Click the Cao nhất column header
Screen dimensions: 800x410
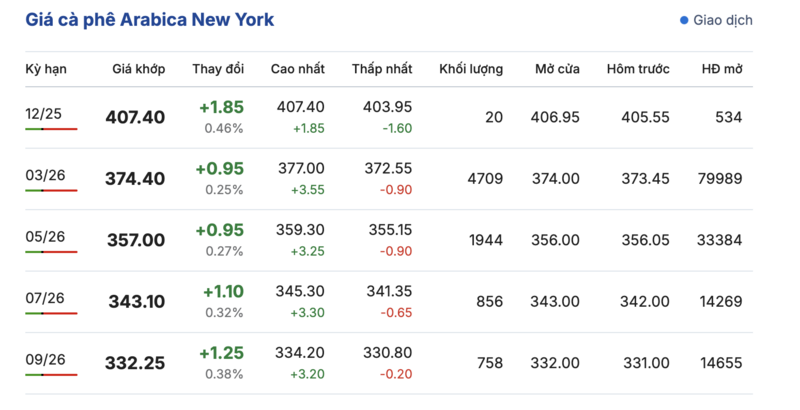[x=297, y=69]
